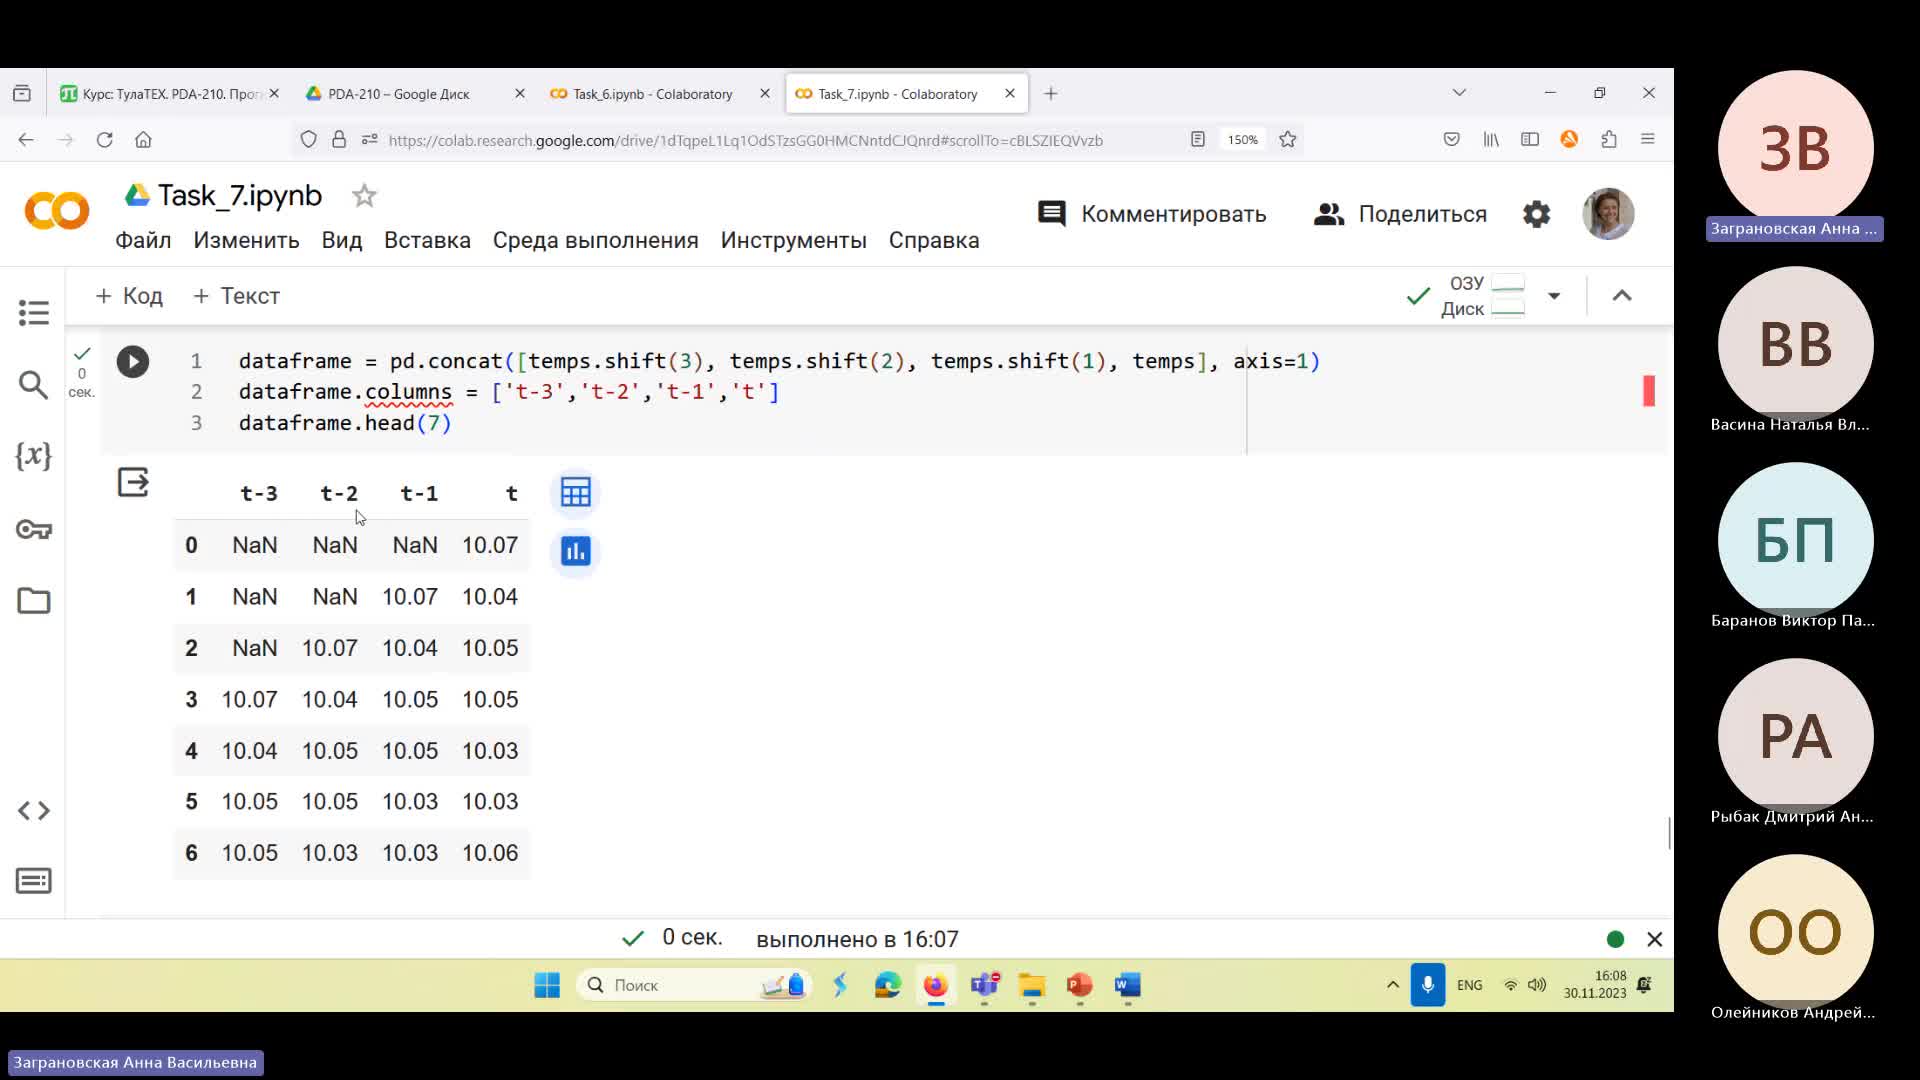This screenshot has width=1920, height=1080.
Task: Click the 150% zoom level indicator
Action: [1242, 140]
